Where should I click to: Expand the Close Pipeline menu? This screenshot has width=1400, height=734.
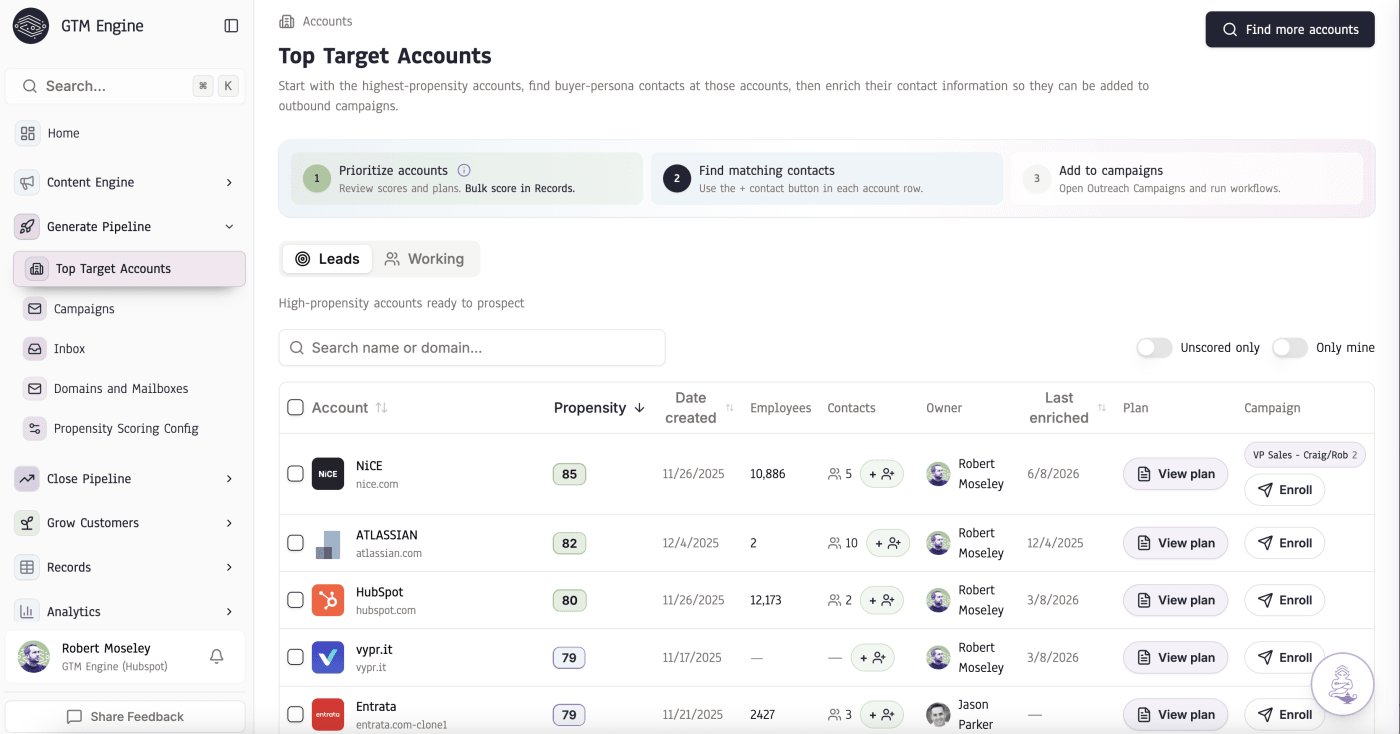[125, 479]
